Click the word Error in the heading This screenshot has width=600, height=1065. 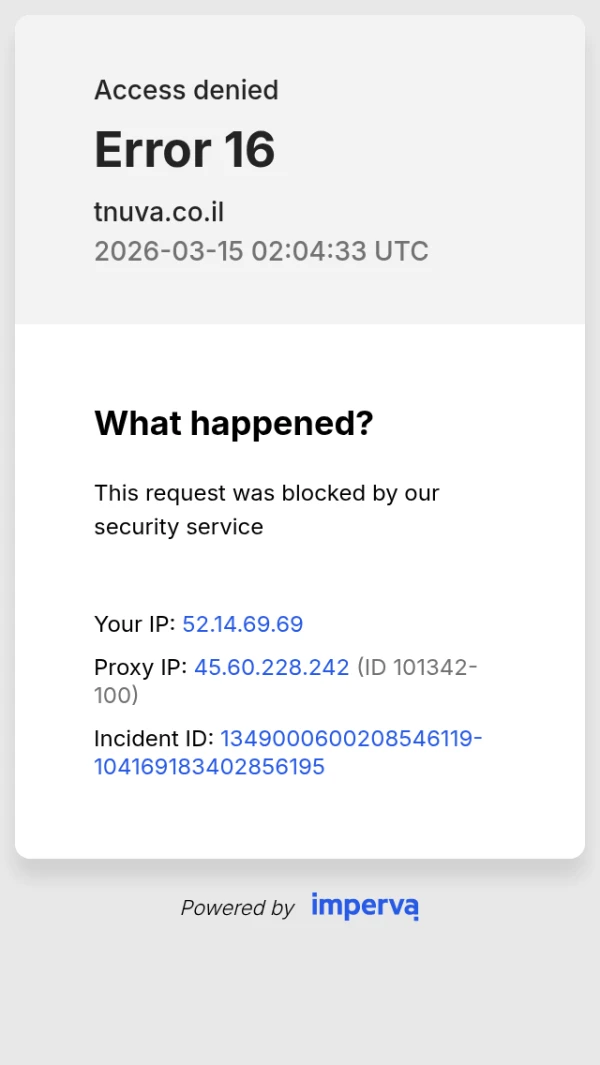152,150
